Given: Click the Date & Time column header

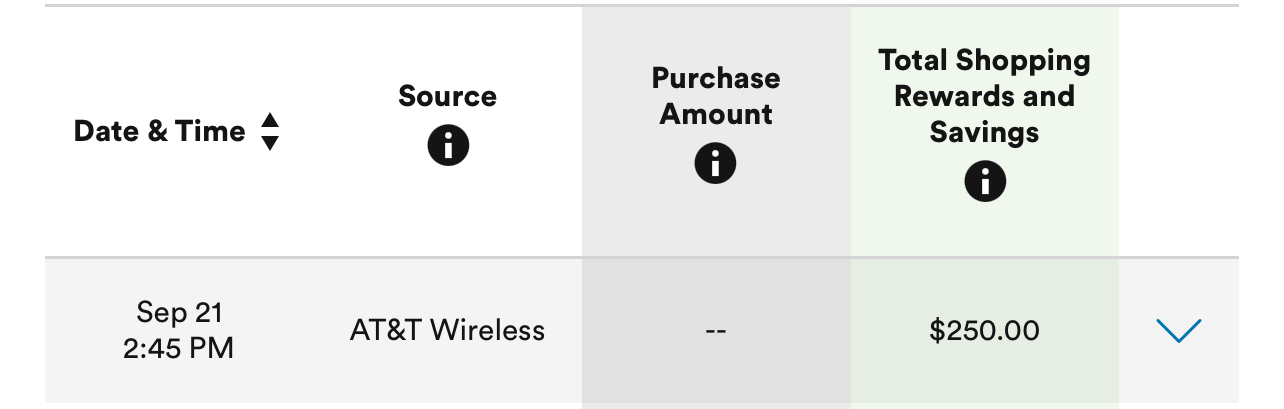Looking at the screenshot, I should coord(160,131).
